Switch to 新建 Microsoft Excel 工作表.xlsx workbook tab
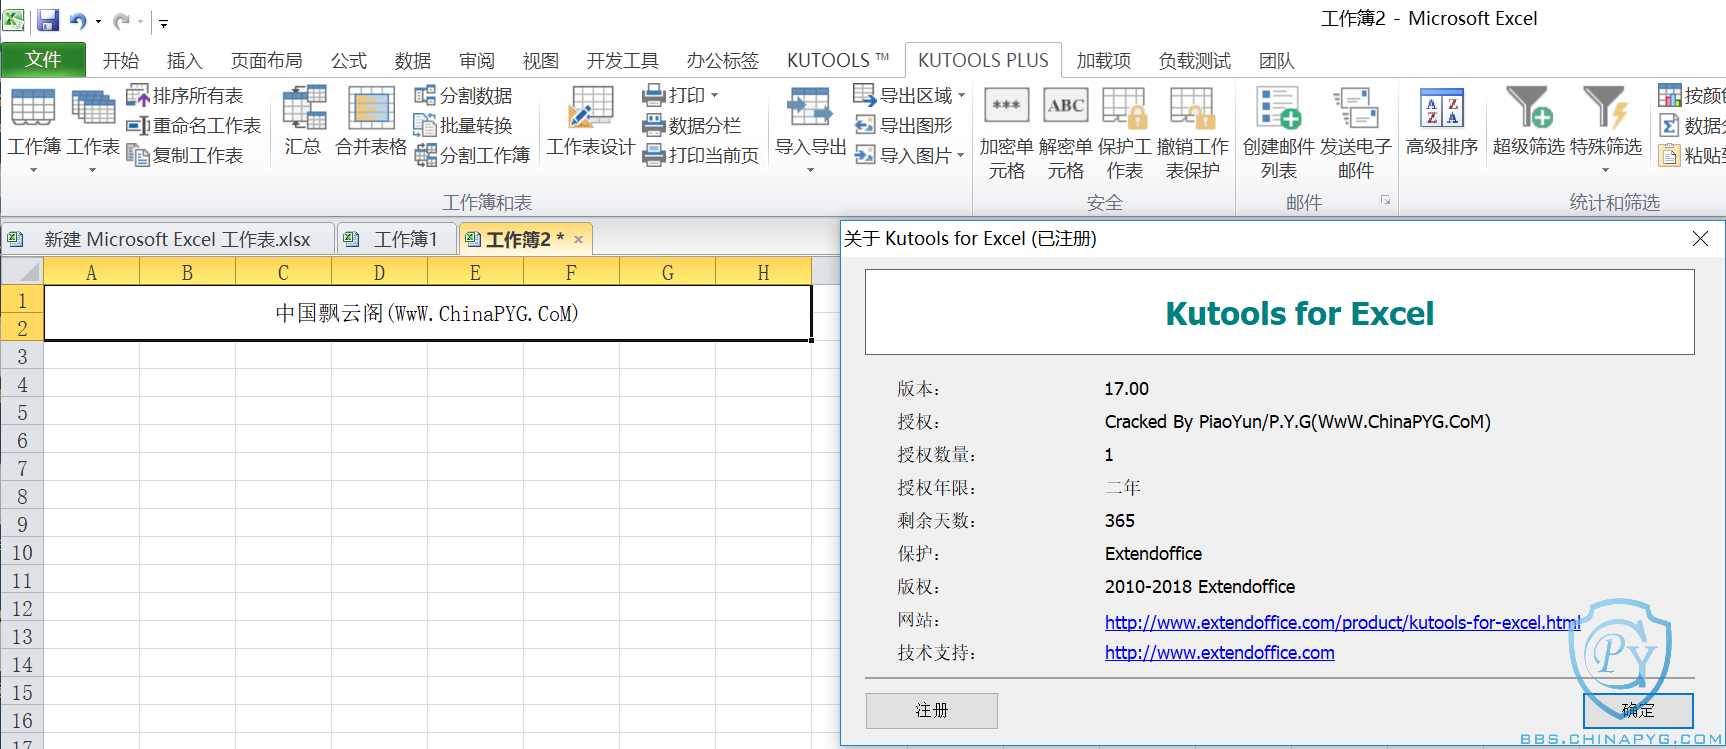Screen dimensions: 1726x749 [168, 240]
